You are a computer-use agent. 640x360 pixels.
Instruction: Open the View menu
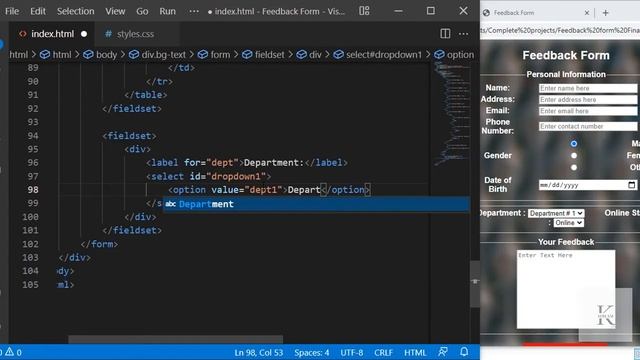[x=115, y=11]
